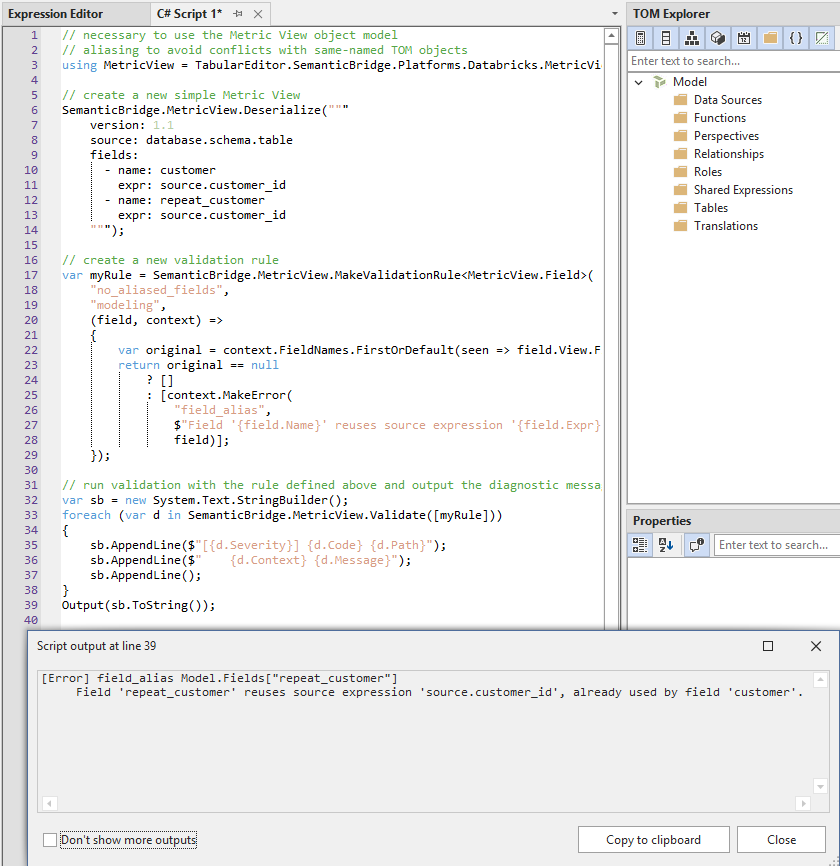The width and height of the screenshot is (840, 866).
Task: Dismiss output dialog with X icon
Action: coord(816,646)
